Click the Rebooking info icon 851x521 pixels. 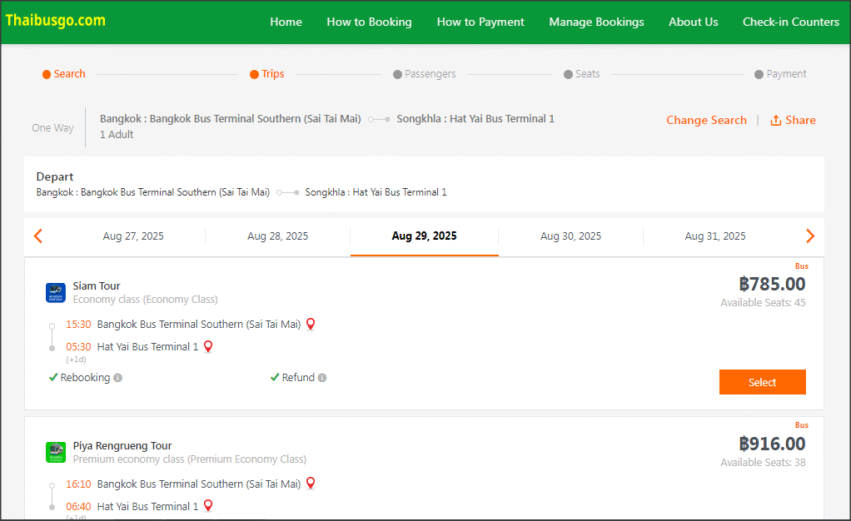click(118, 378)
